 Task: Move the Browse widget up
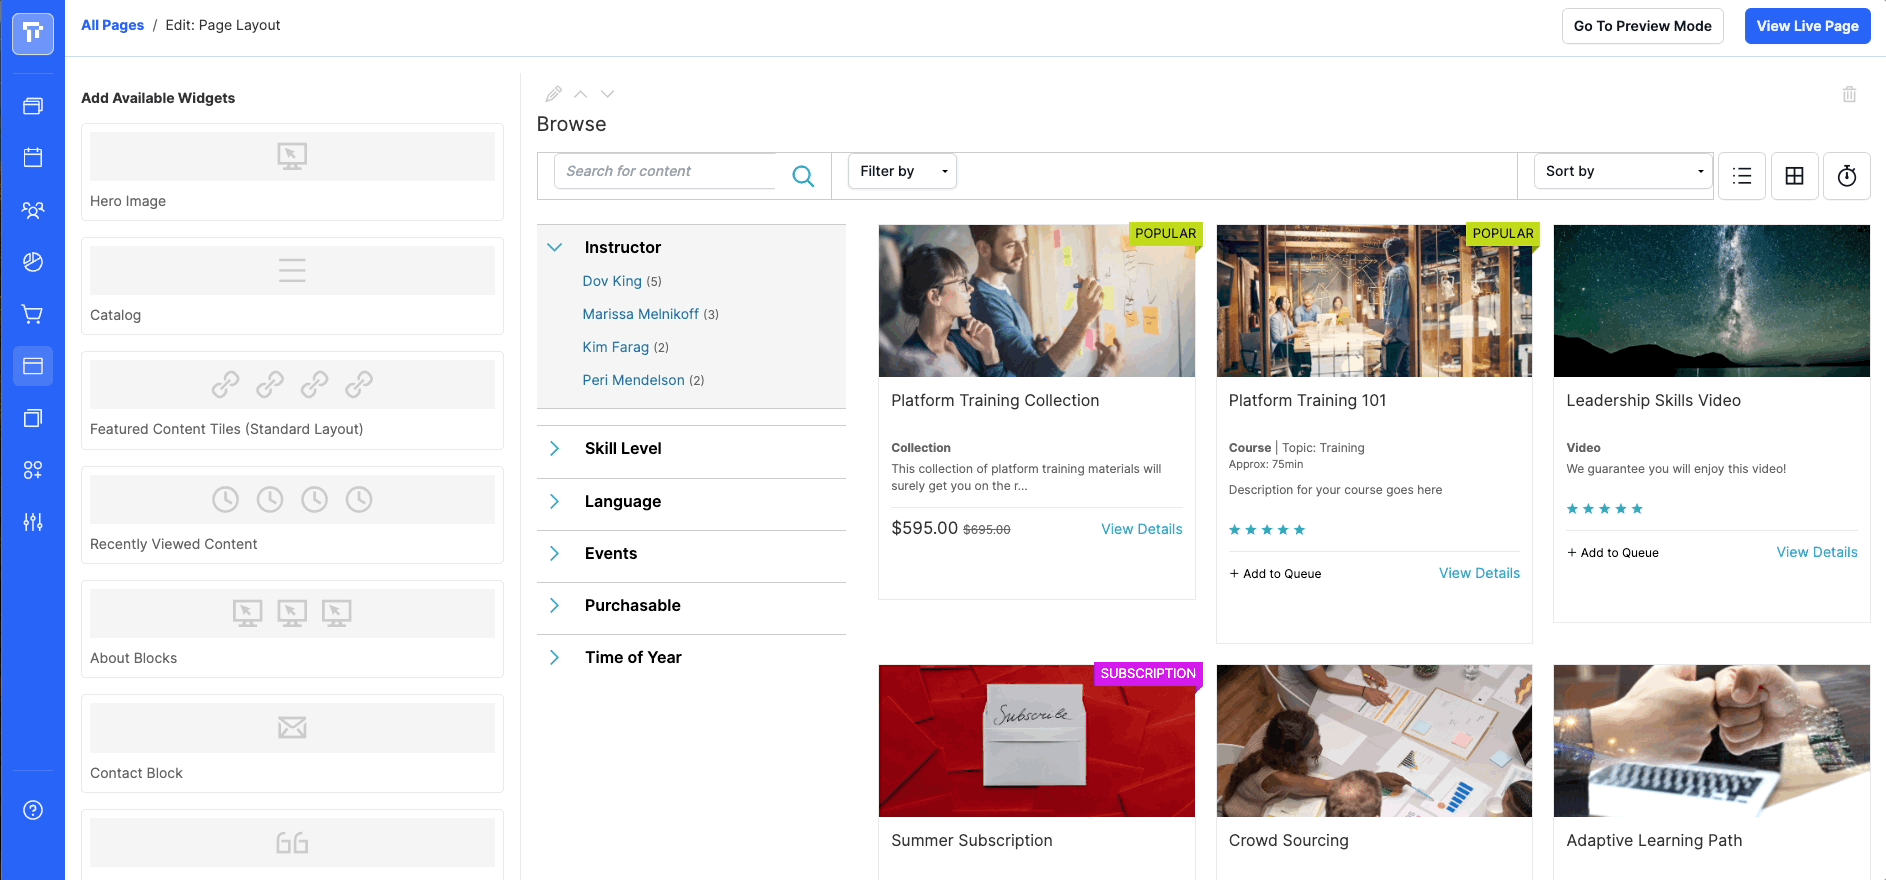click(580, 94)
